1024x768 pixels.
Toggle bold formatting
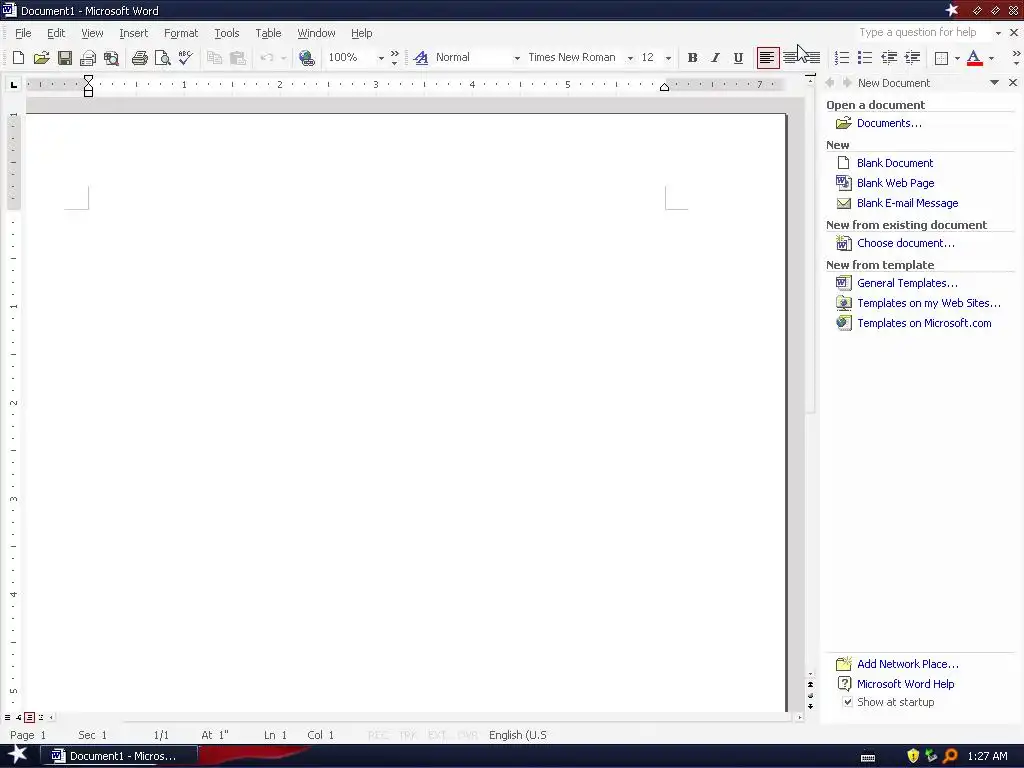coord(692,57)
